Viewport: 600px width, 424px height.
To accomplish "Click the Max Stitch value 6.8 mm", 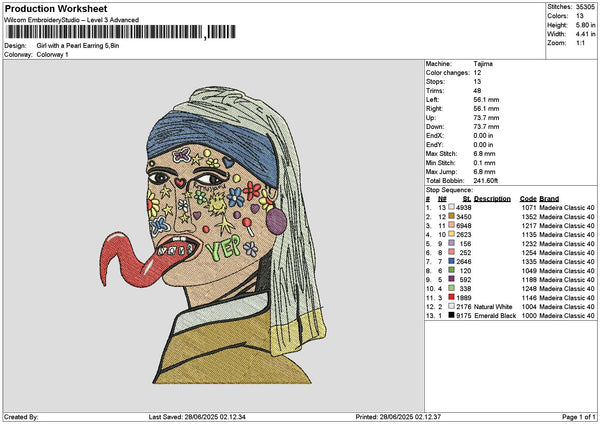I will point(484,154).
